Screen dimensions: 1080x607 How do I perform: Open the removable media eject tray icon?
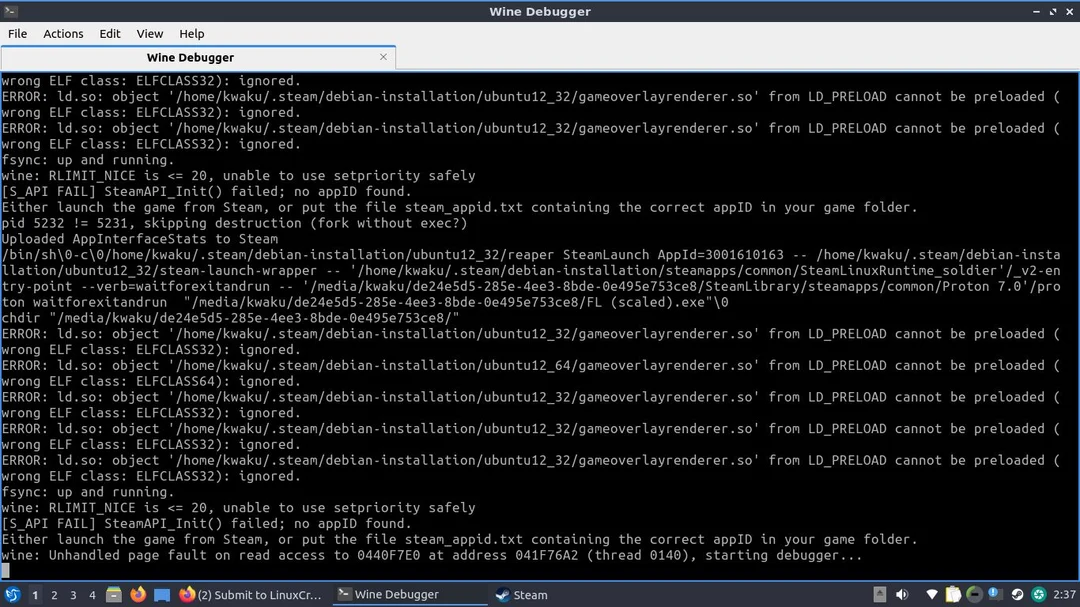tap(880, 594)
